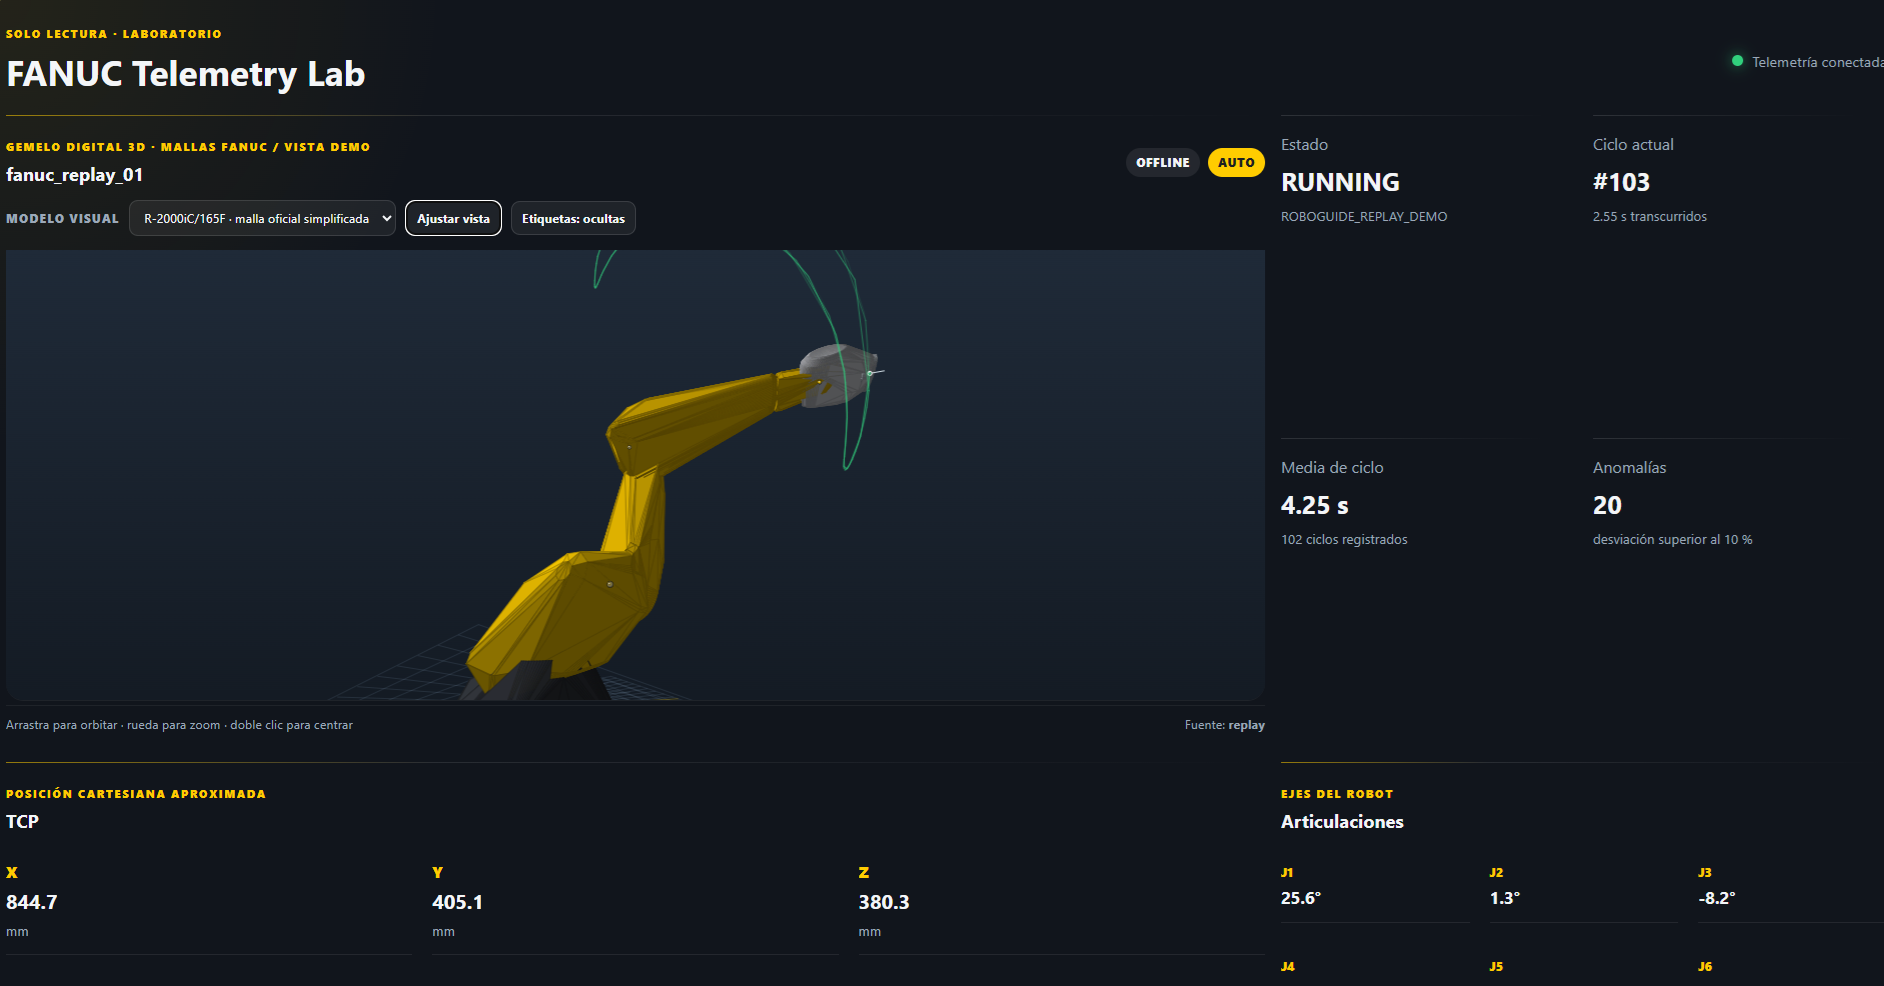Click the J2 joint angle 1.3°

tap(1505, 898)
